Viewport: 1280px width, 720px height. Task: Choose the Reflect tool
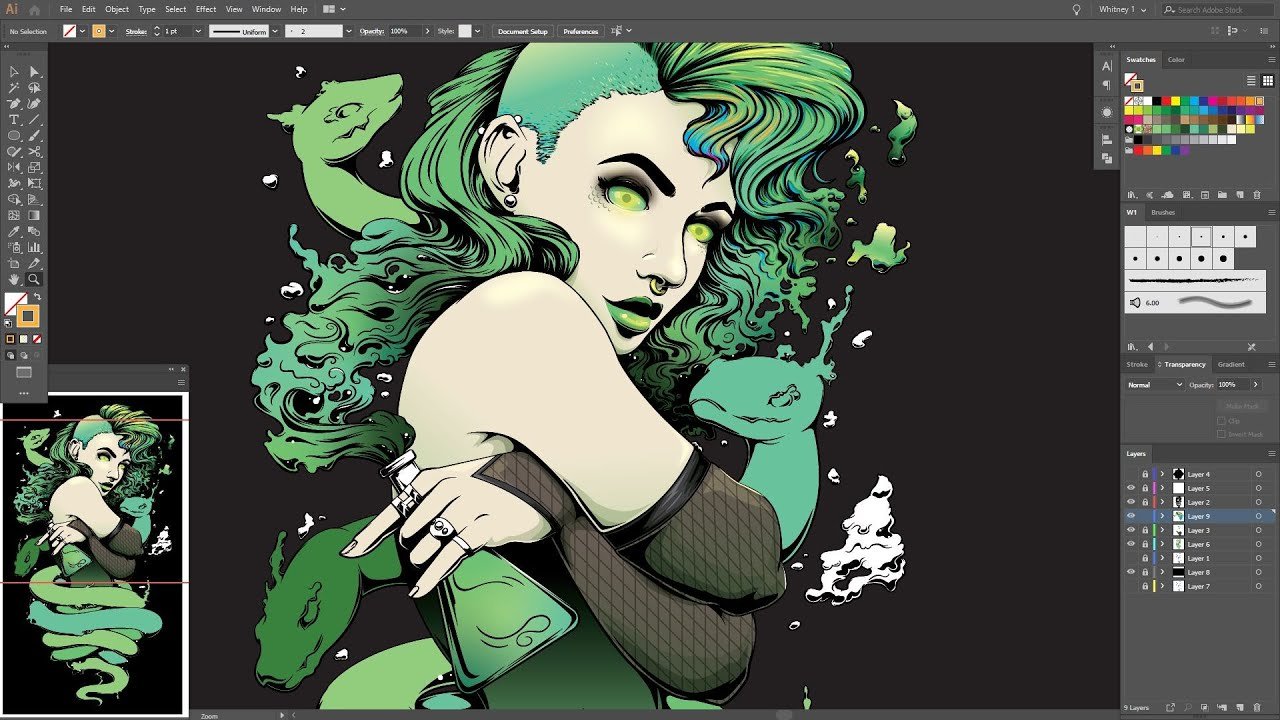[x=14, y=168]
